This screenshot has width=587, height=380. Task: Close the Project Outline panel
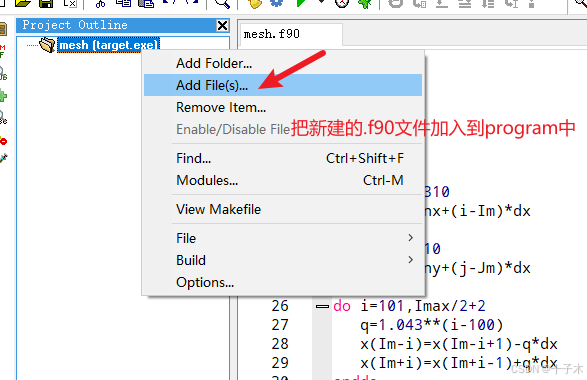[222, 25]
